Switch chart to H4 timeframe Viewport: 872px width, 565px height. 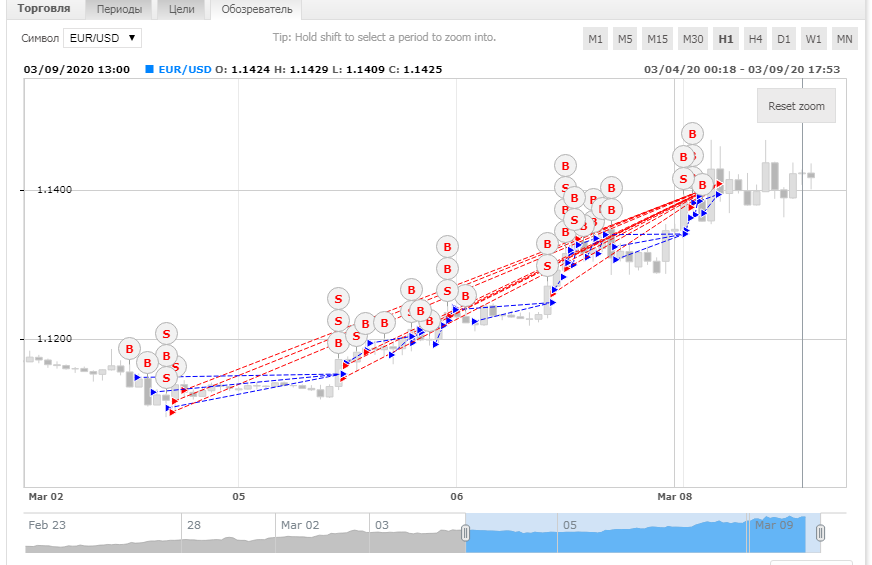755,39
